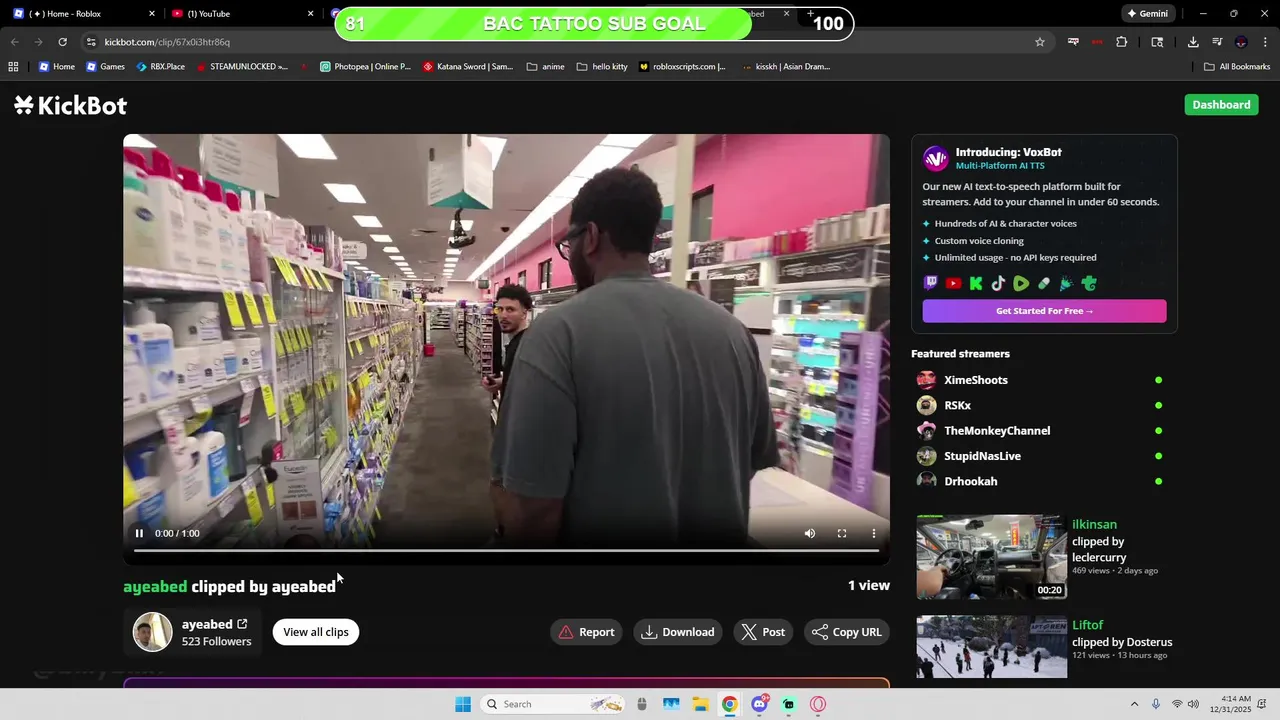Open the STEAMUNLOCKED bookmark
This screenshot has width=1280, height=720.
point(242,67)
